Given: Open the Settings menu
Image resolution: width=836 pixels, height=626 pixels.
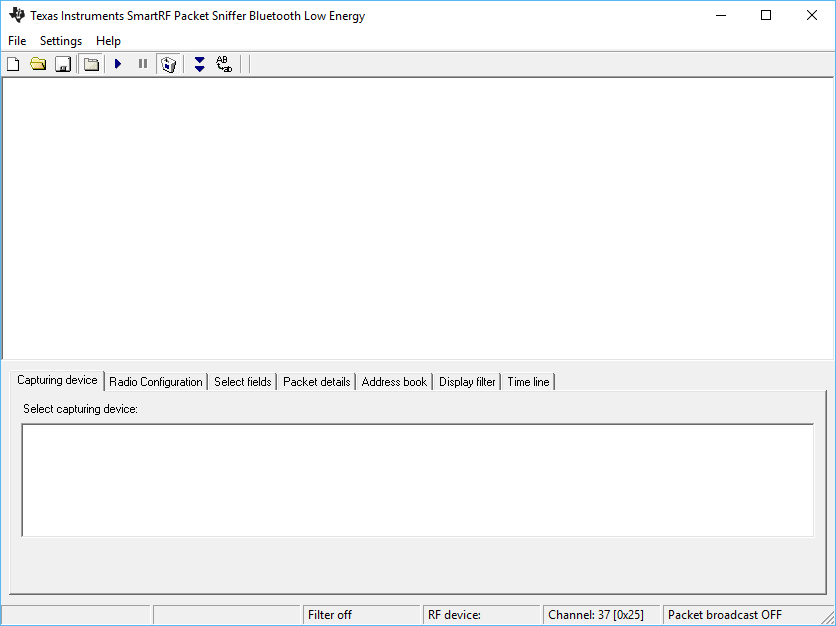Looking at the screenshot, I should (x=61, y=41).
